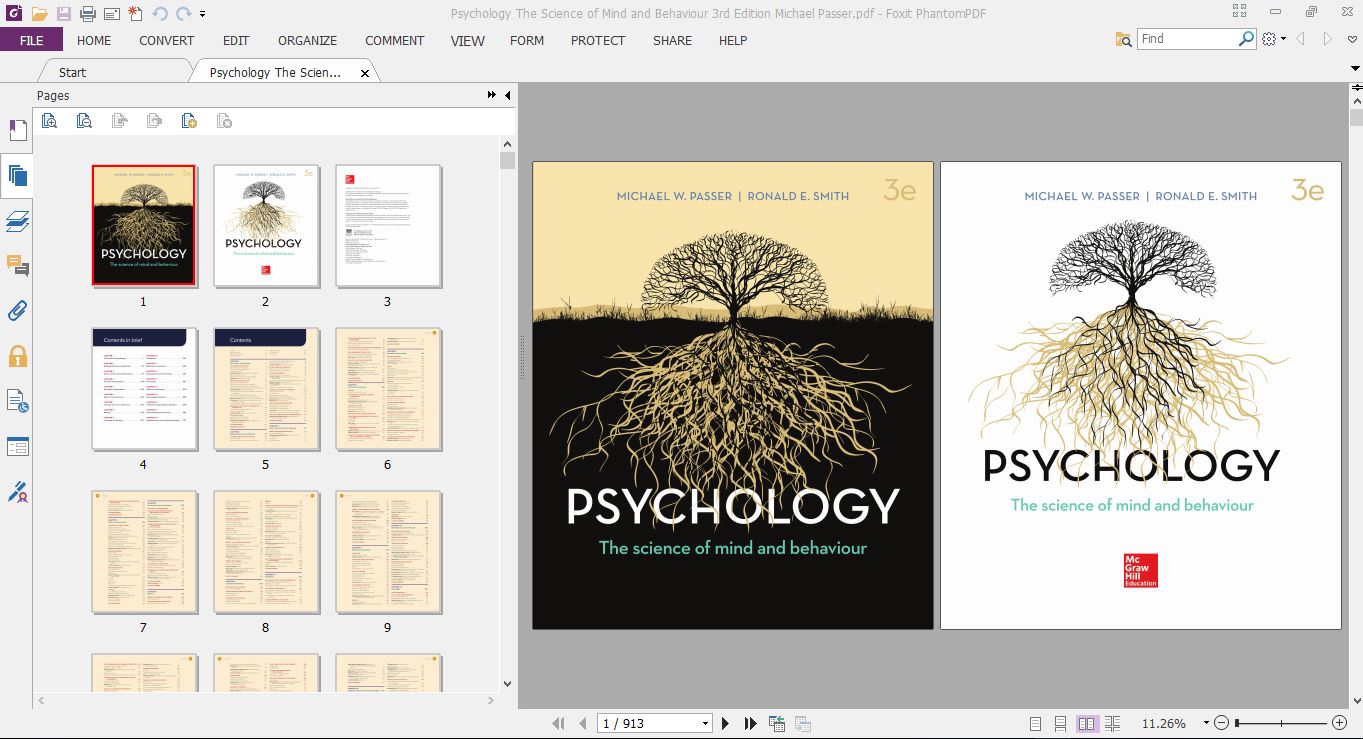The image size is (1363, 739).
Task: Click the Print icon
Action: pyautogui.click(x=88, y=14)
